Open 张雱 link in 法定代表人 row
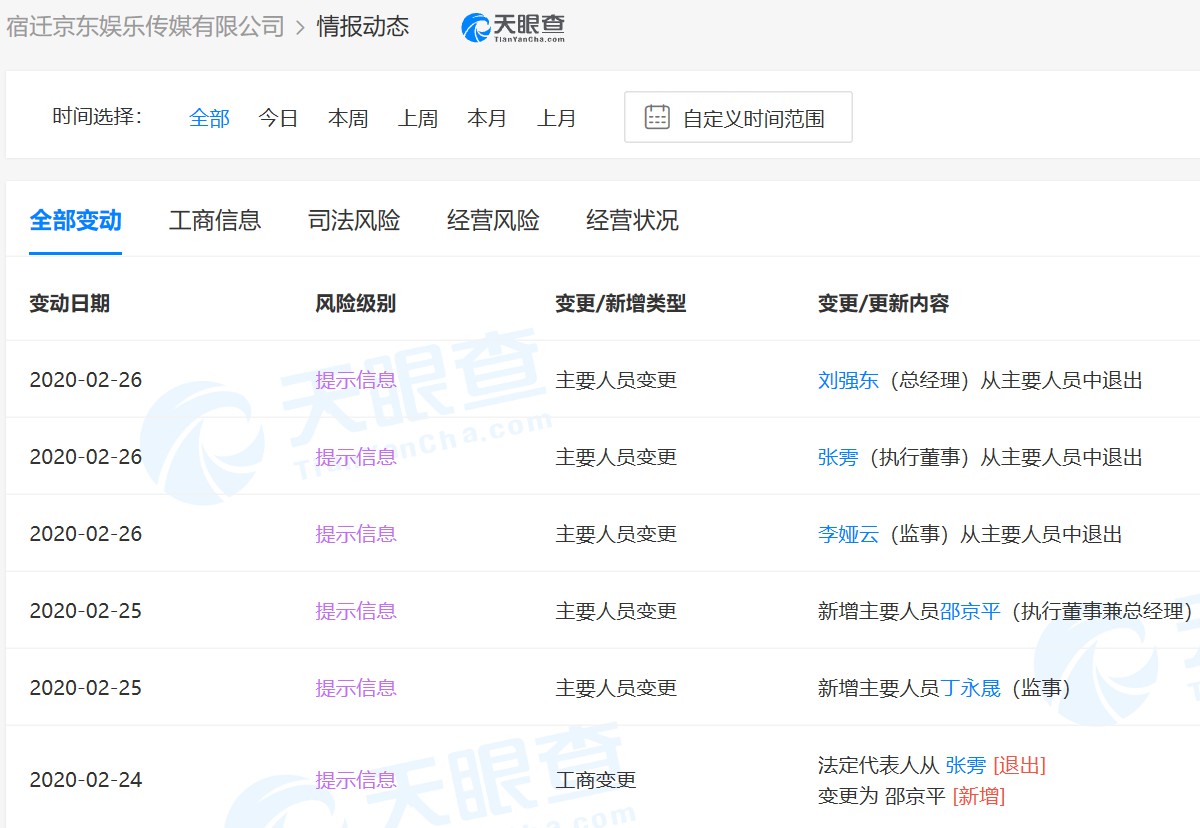 (966, 765)
